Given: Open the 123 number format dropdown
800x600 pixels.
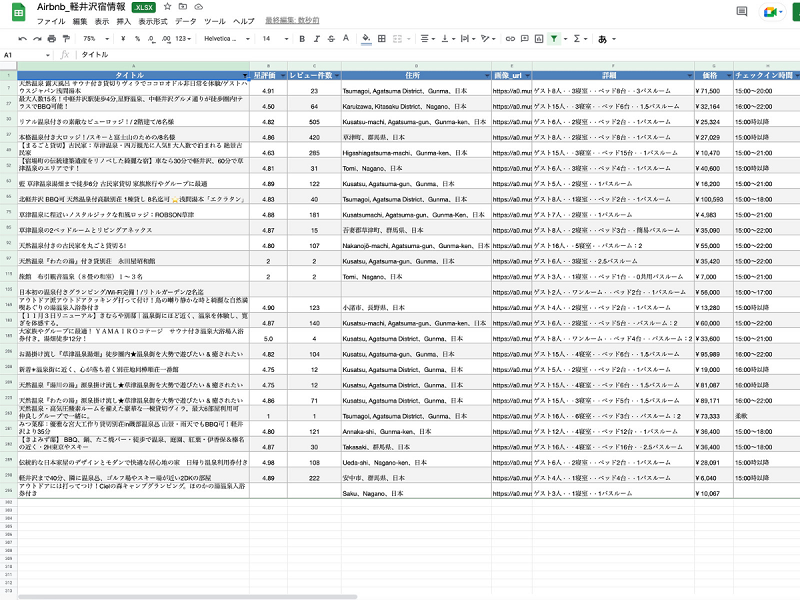Looking at the screenshot, I should click(183, 39).
